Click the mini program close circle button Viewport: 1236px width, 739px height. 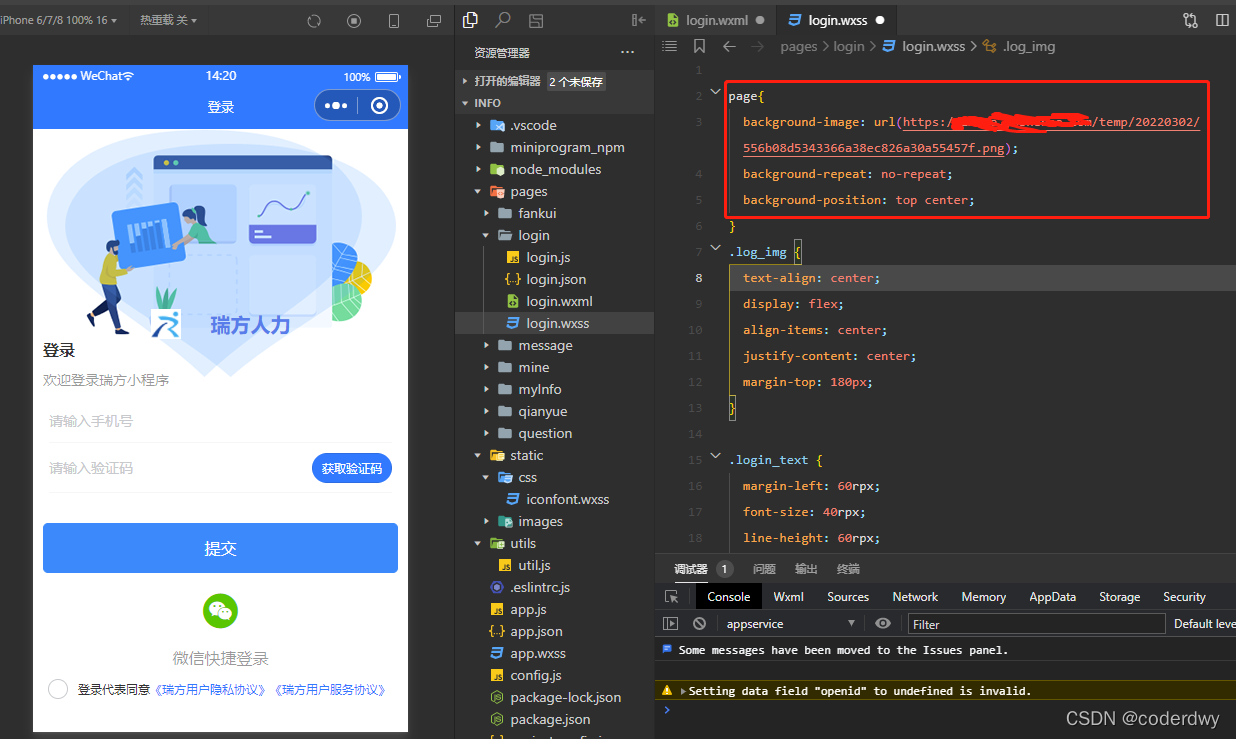379,106
